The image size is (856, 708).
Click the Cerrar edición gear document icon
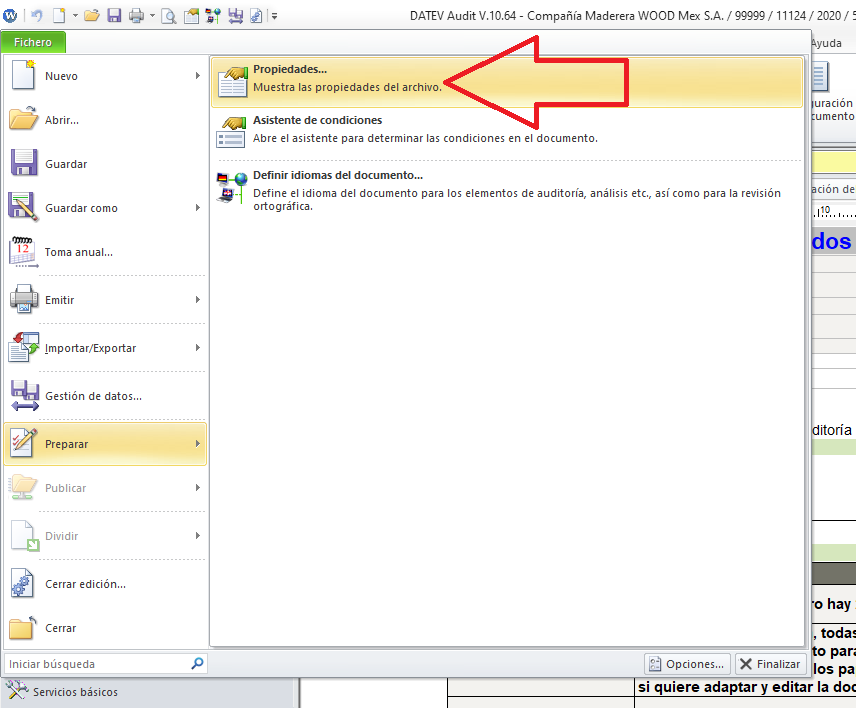click(23, 583)
